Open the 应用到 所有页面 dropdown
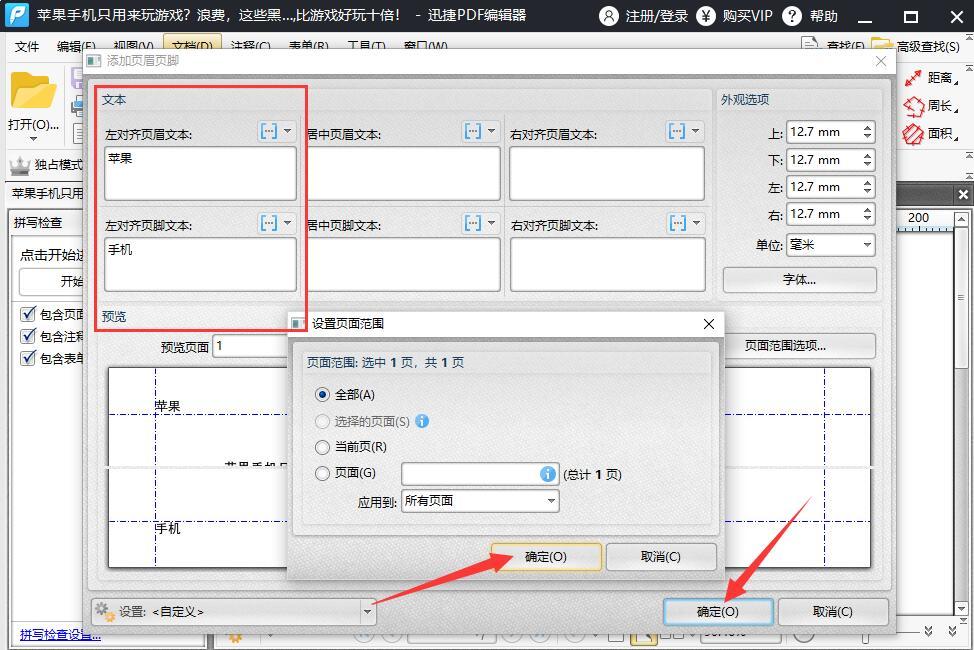 pos(480,501)
